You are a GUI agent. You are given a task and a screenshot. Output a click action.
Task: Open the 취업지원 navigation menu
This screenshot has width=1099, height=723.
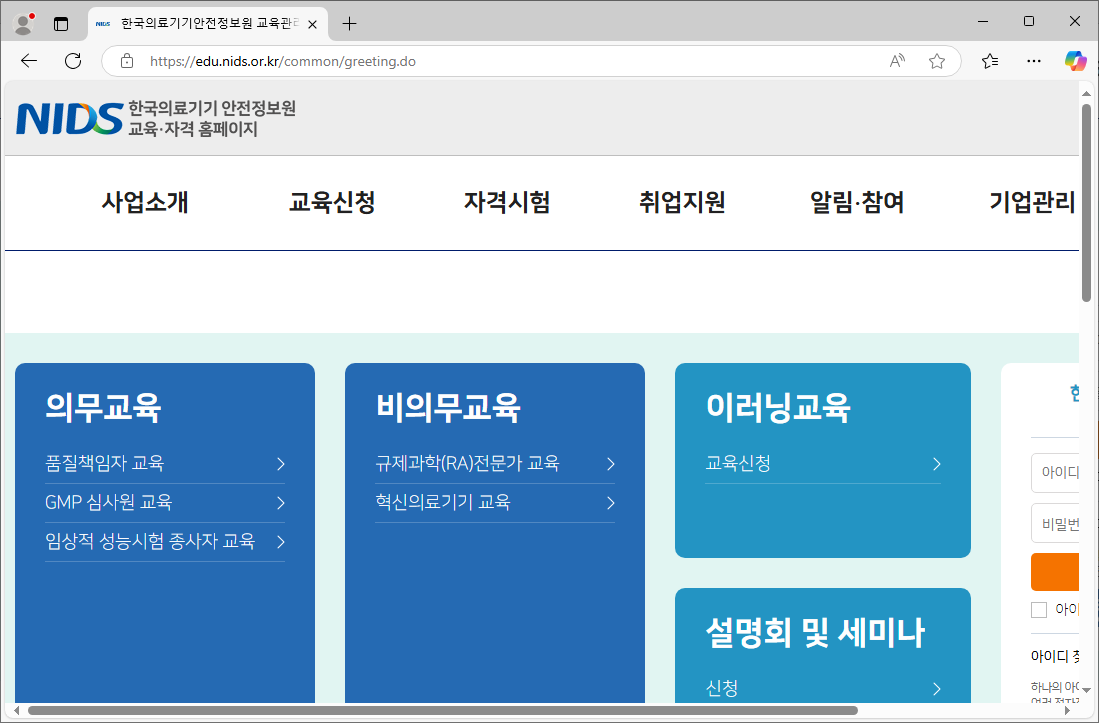(681, 202)
